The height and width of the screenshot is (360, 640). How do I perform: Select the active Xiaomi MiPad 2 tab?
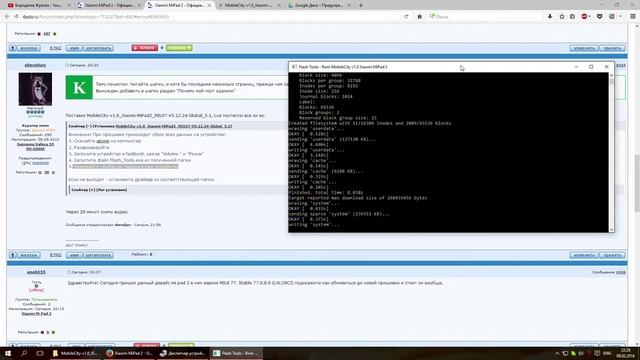click(180, 5)
